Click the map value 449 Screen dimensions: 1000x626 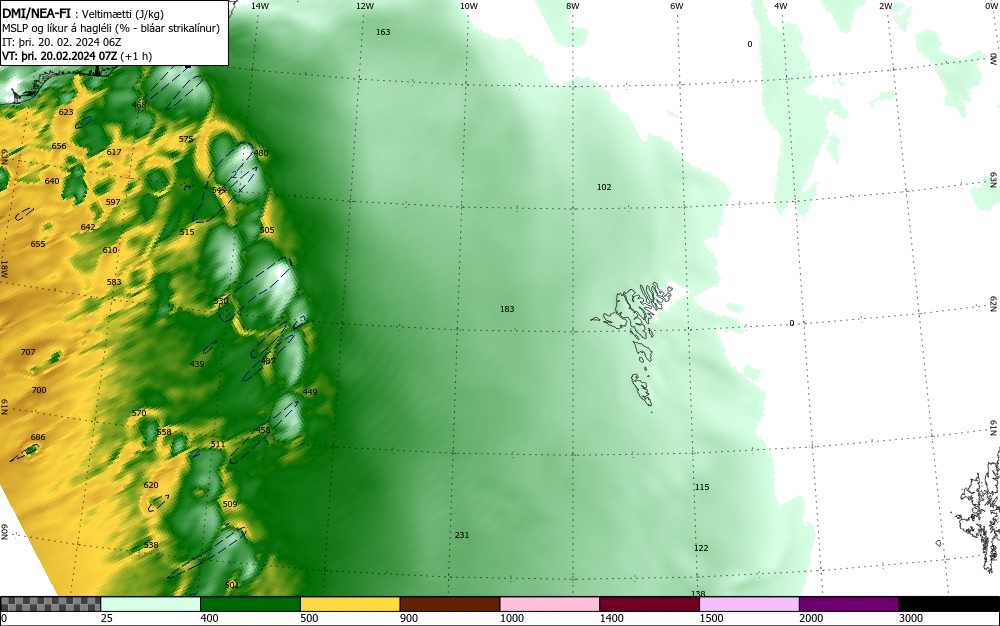click(310, 392)
